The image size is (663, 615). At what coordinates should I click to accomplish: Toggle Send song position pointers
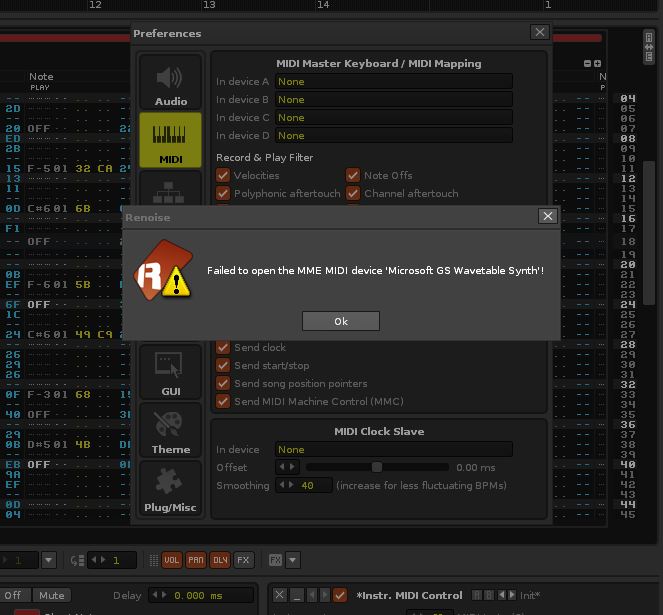pos(223,384)
